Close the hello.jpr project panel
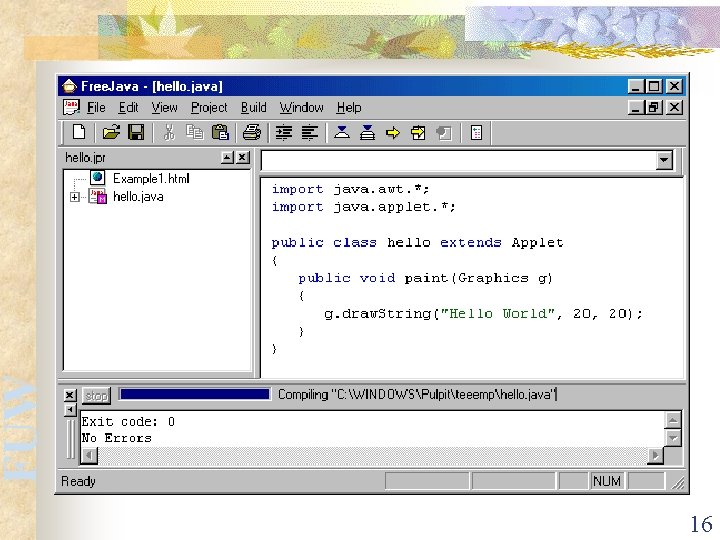 pos(243,158)
